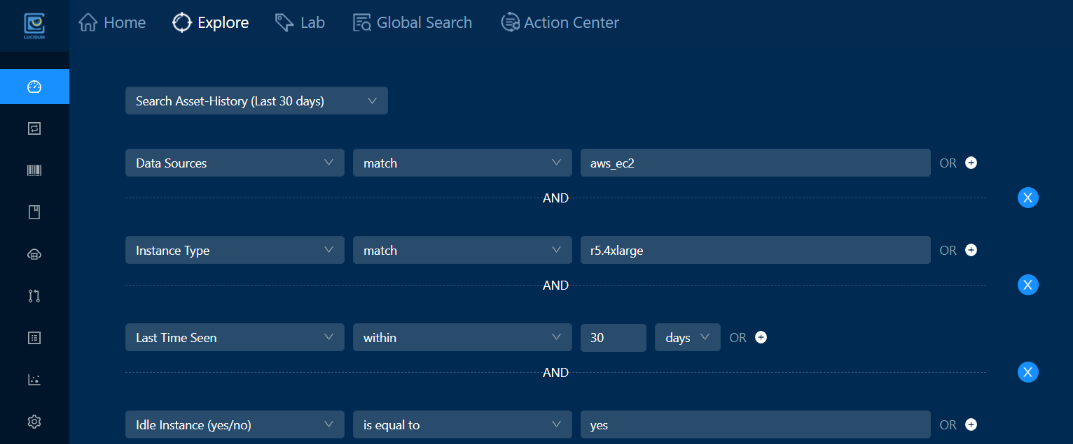
Task: Go to Action Center
Action: (560, 23)
